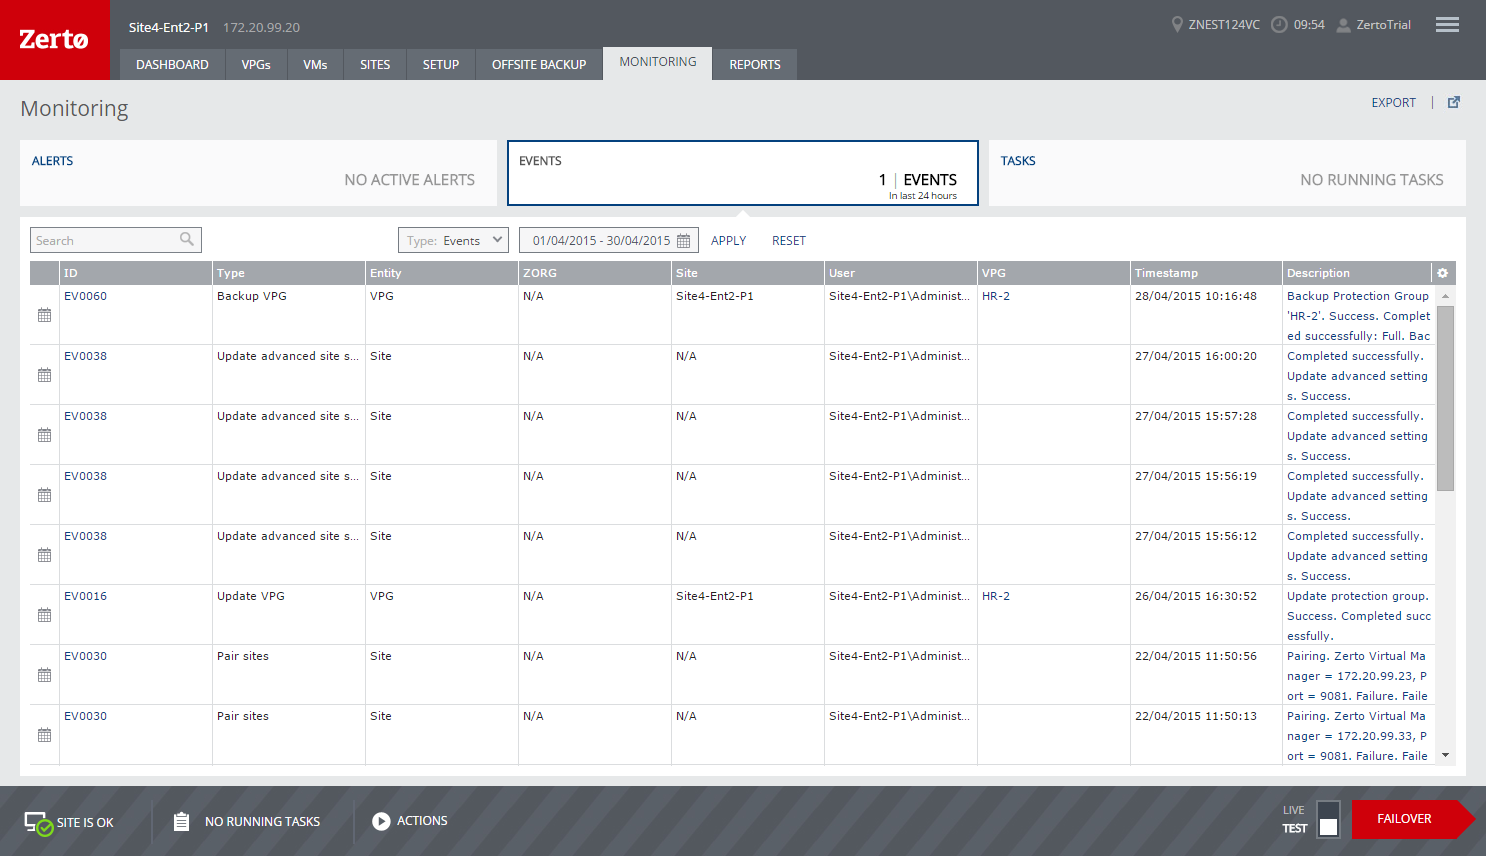The width and height of the screenshot is (1486, 856).
Task: Select the Monitoring tab
Action: click(x=658, y=62)
